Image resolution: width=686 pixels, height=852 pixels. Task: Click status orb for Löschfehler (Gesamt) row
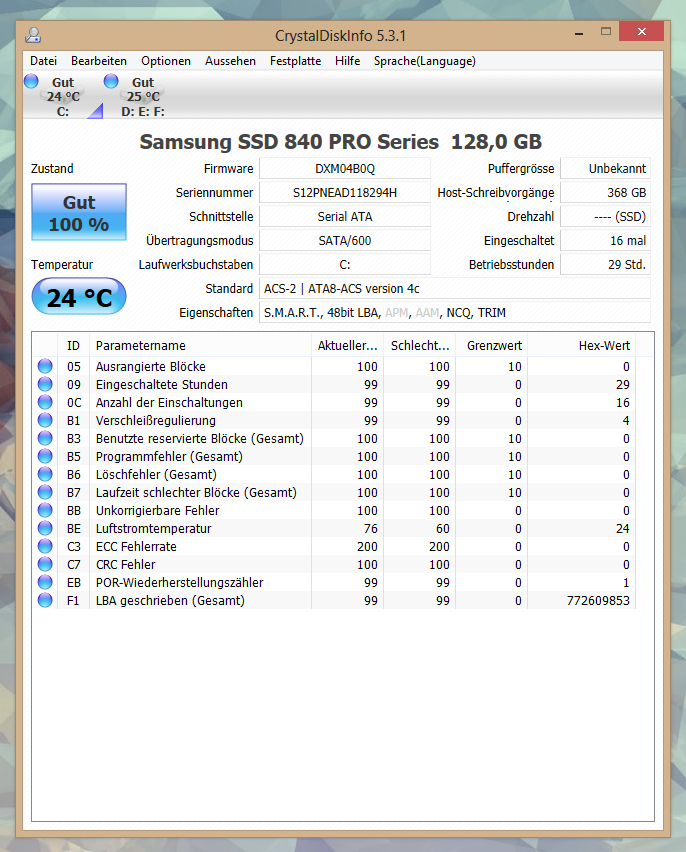coord(45,474)
